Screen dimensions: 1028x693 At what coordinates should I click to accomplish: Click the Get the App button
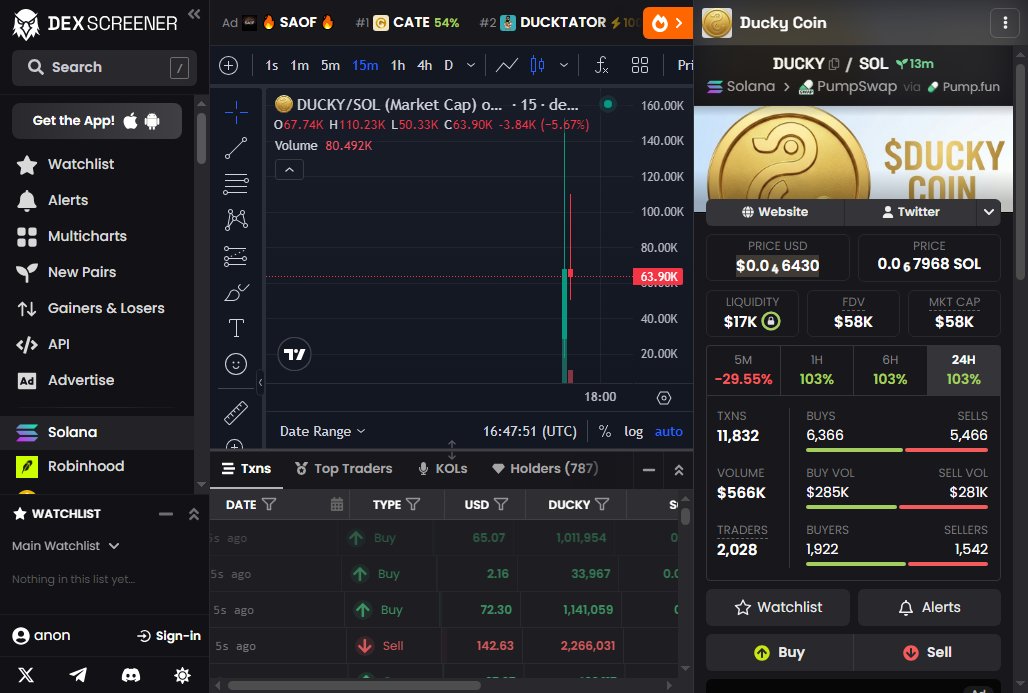coord(97,121)
